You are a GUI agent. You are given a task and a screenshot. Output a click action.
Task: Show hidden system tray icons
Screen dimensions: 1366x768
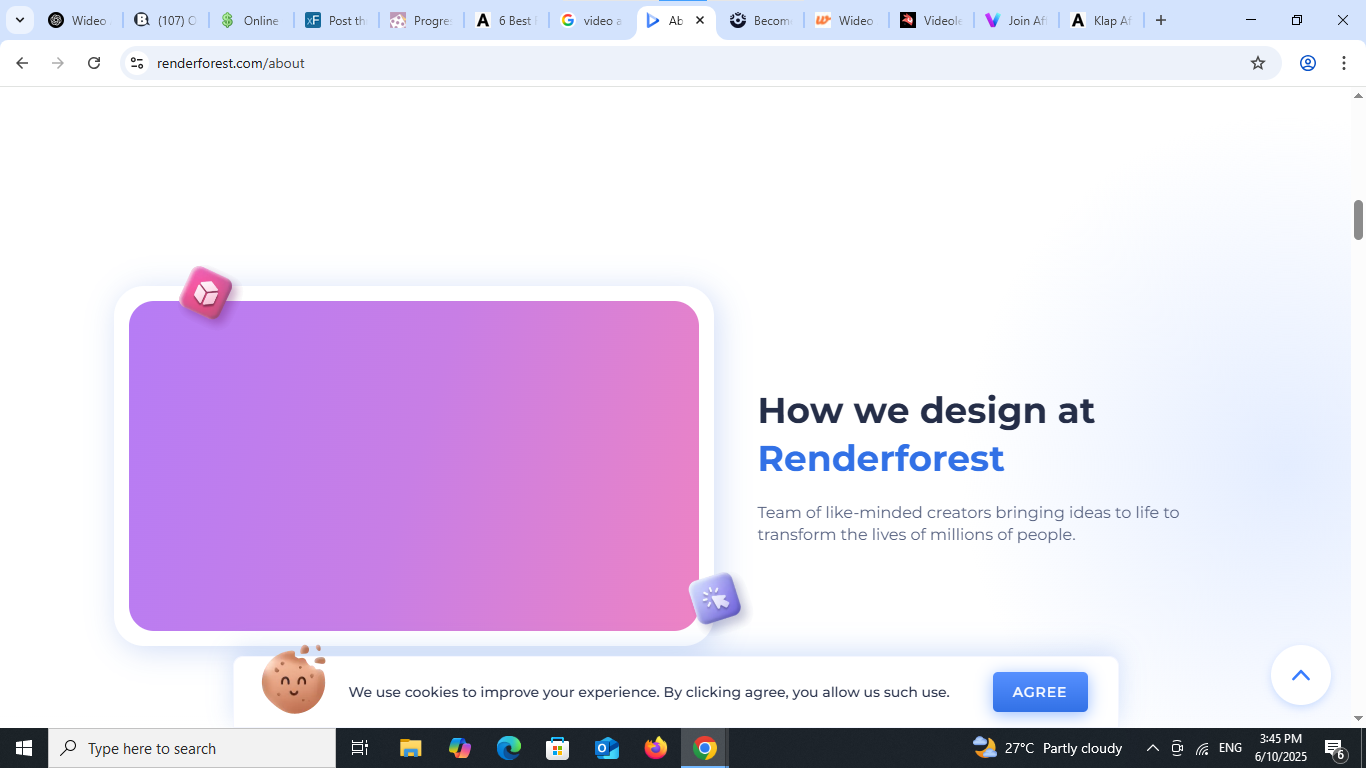tap(1152, 748)
